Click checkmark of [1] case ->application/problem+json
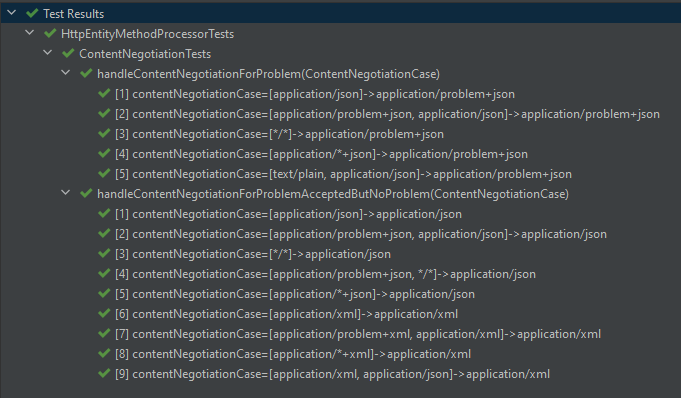 click(x=104, y=93)
